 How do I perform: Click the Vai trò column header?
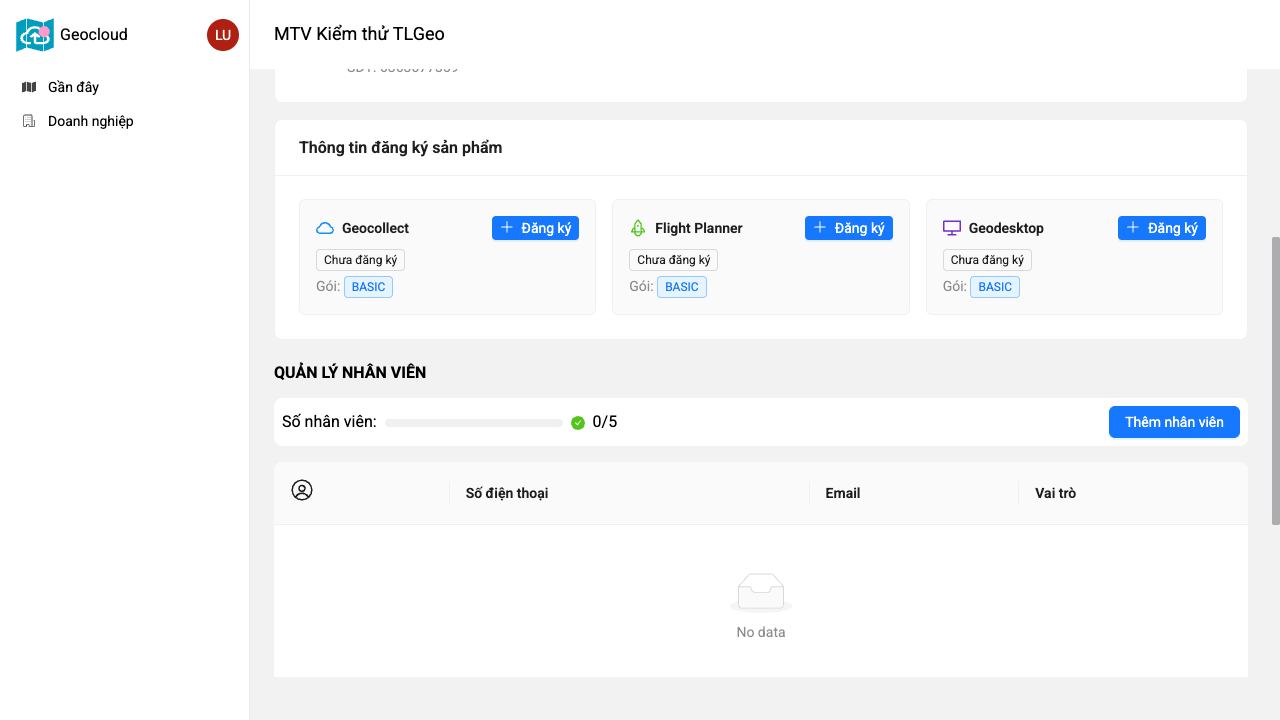[1055, 493]
